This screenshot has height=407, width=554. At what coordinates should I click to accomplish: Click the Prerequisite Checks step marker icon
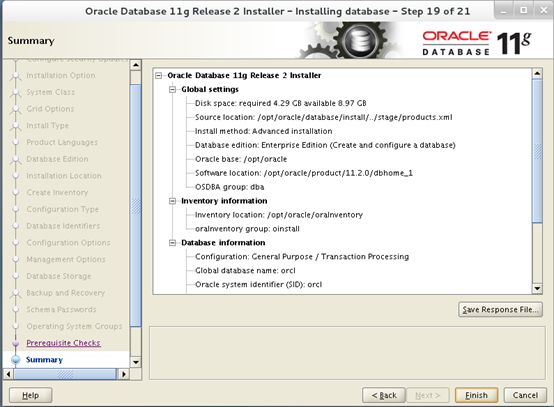click(16, 343)
